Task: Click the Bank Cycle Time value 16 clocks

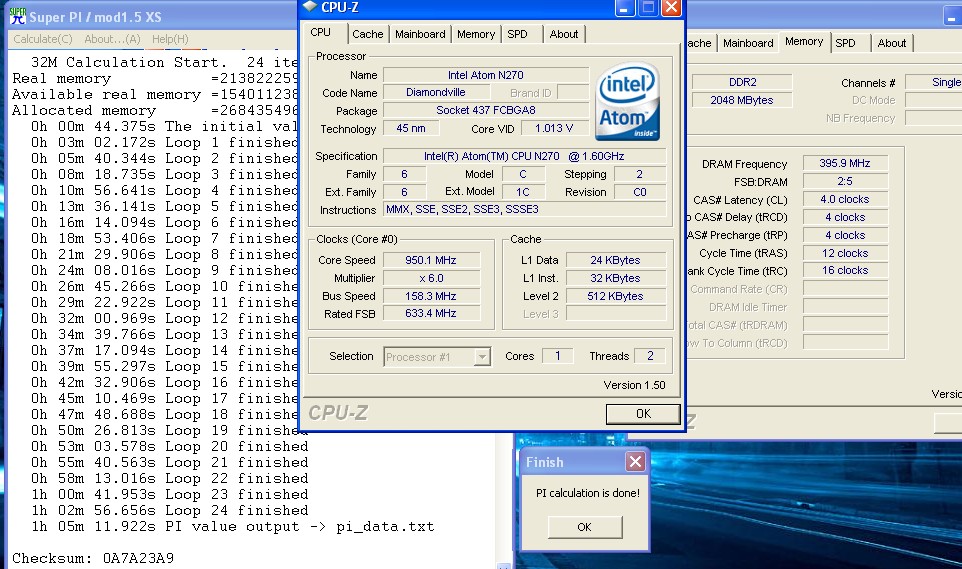Action: click(x=845, y=271)
